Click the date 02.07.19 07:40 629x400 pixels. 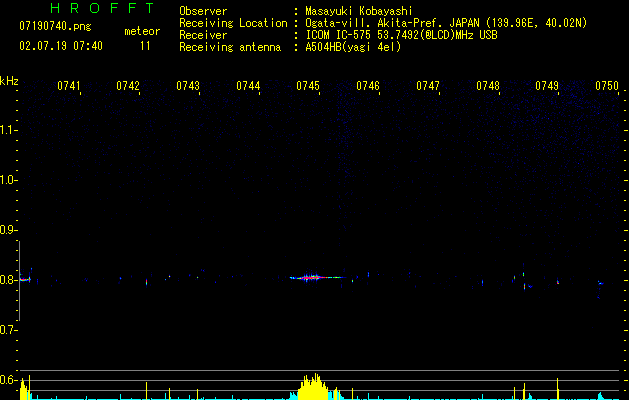click(61, 46)
